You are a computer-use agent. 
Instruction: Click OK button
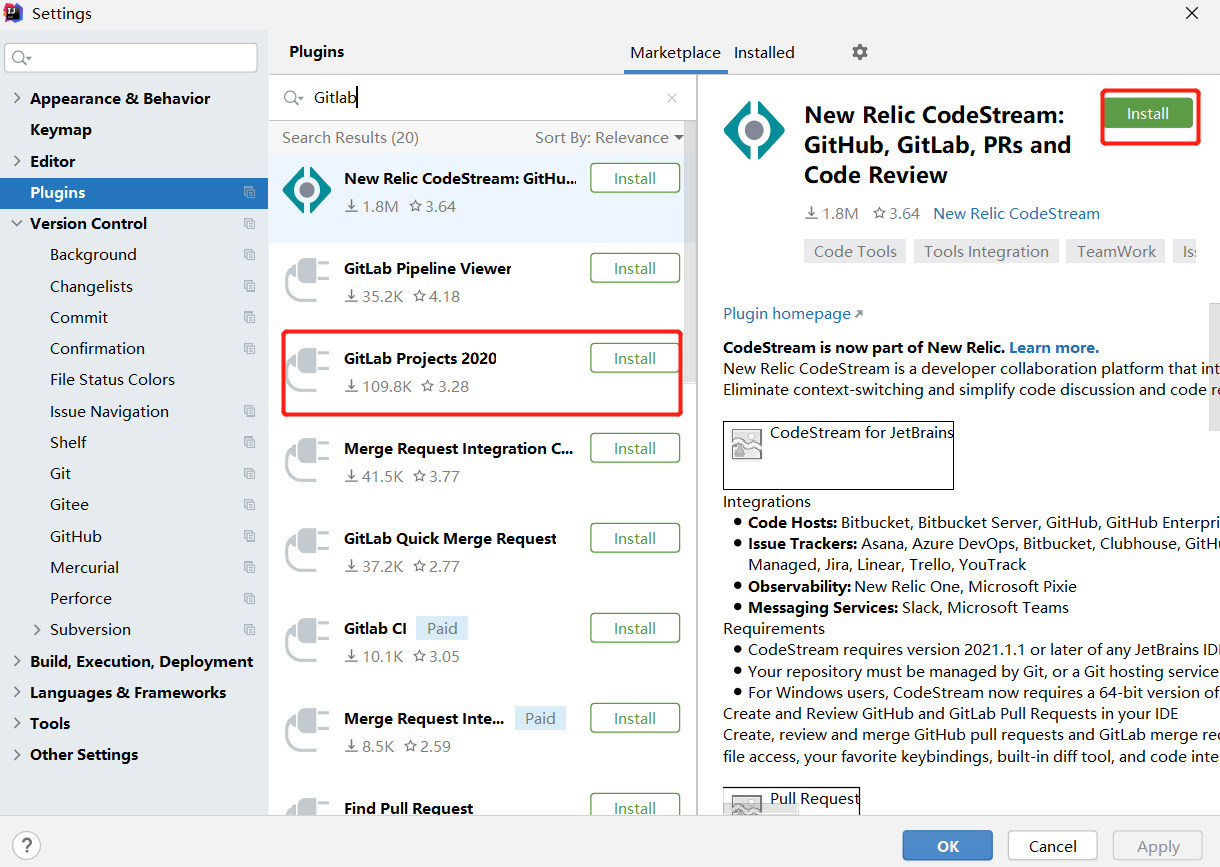[947, 846]
